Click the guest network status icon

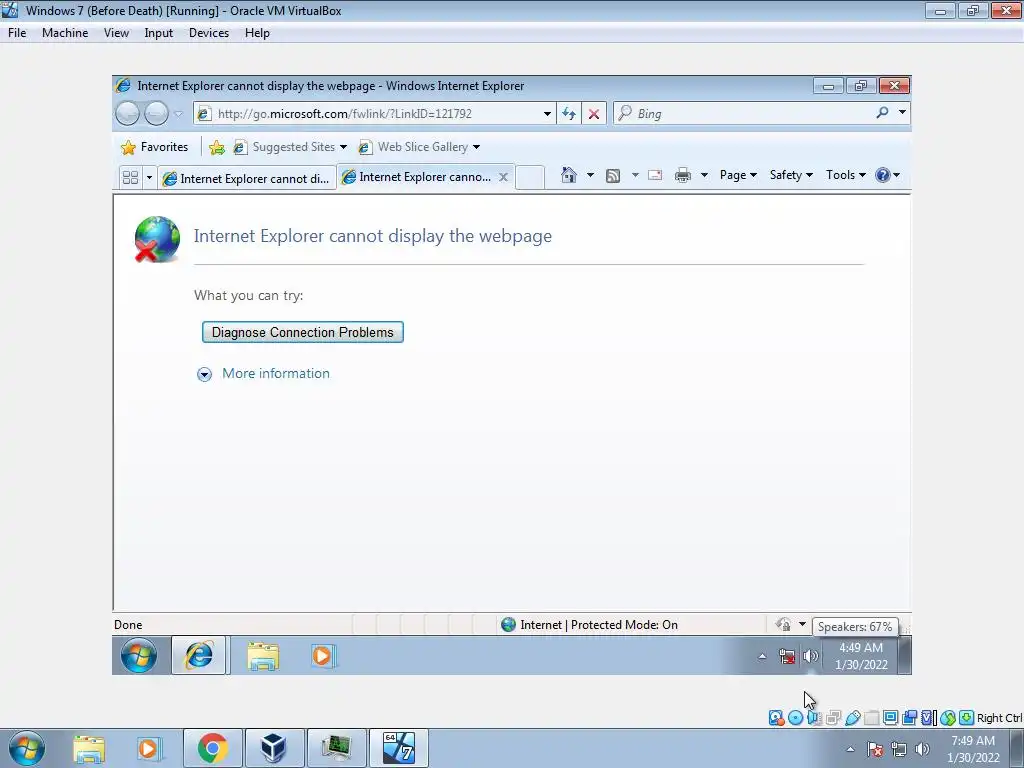pos(788,656)
